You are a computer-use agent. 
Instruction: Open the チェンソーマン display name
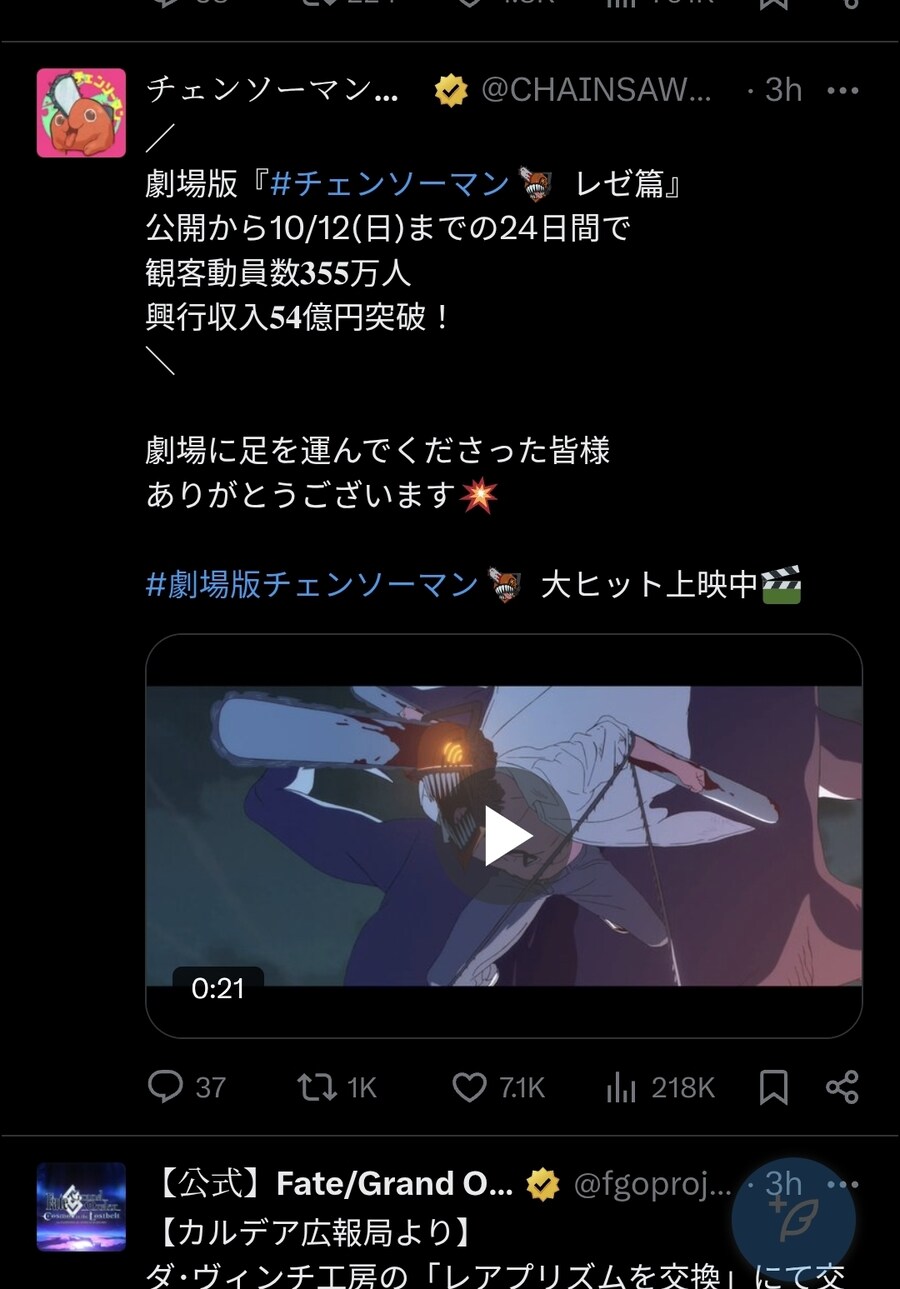[x=273, y=91]
